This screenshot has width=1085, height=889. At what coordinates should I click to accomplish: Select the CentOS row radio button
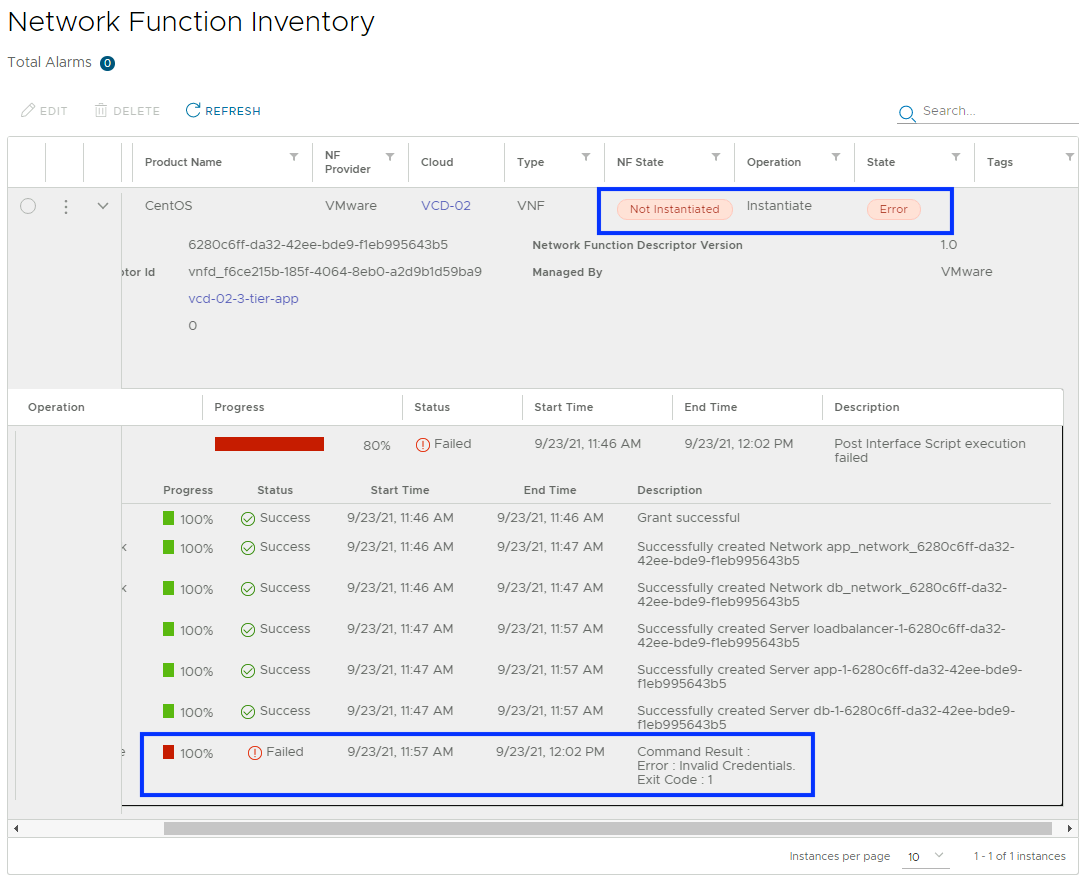point(28,206)
